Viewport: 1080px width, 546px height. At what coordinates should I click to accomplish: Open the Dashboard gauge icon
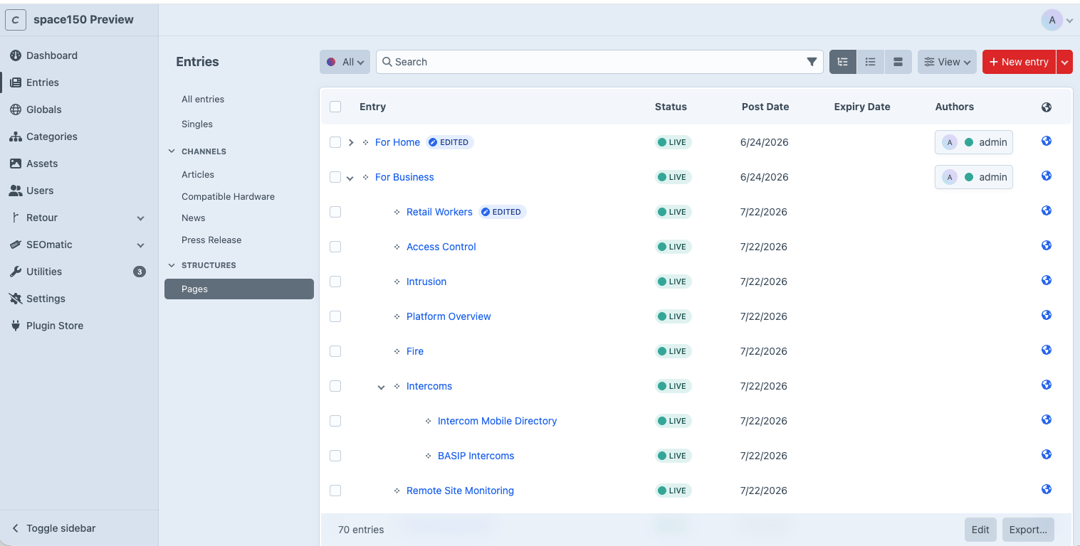pos(15,55)
